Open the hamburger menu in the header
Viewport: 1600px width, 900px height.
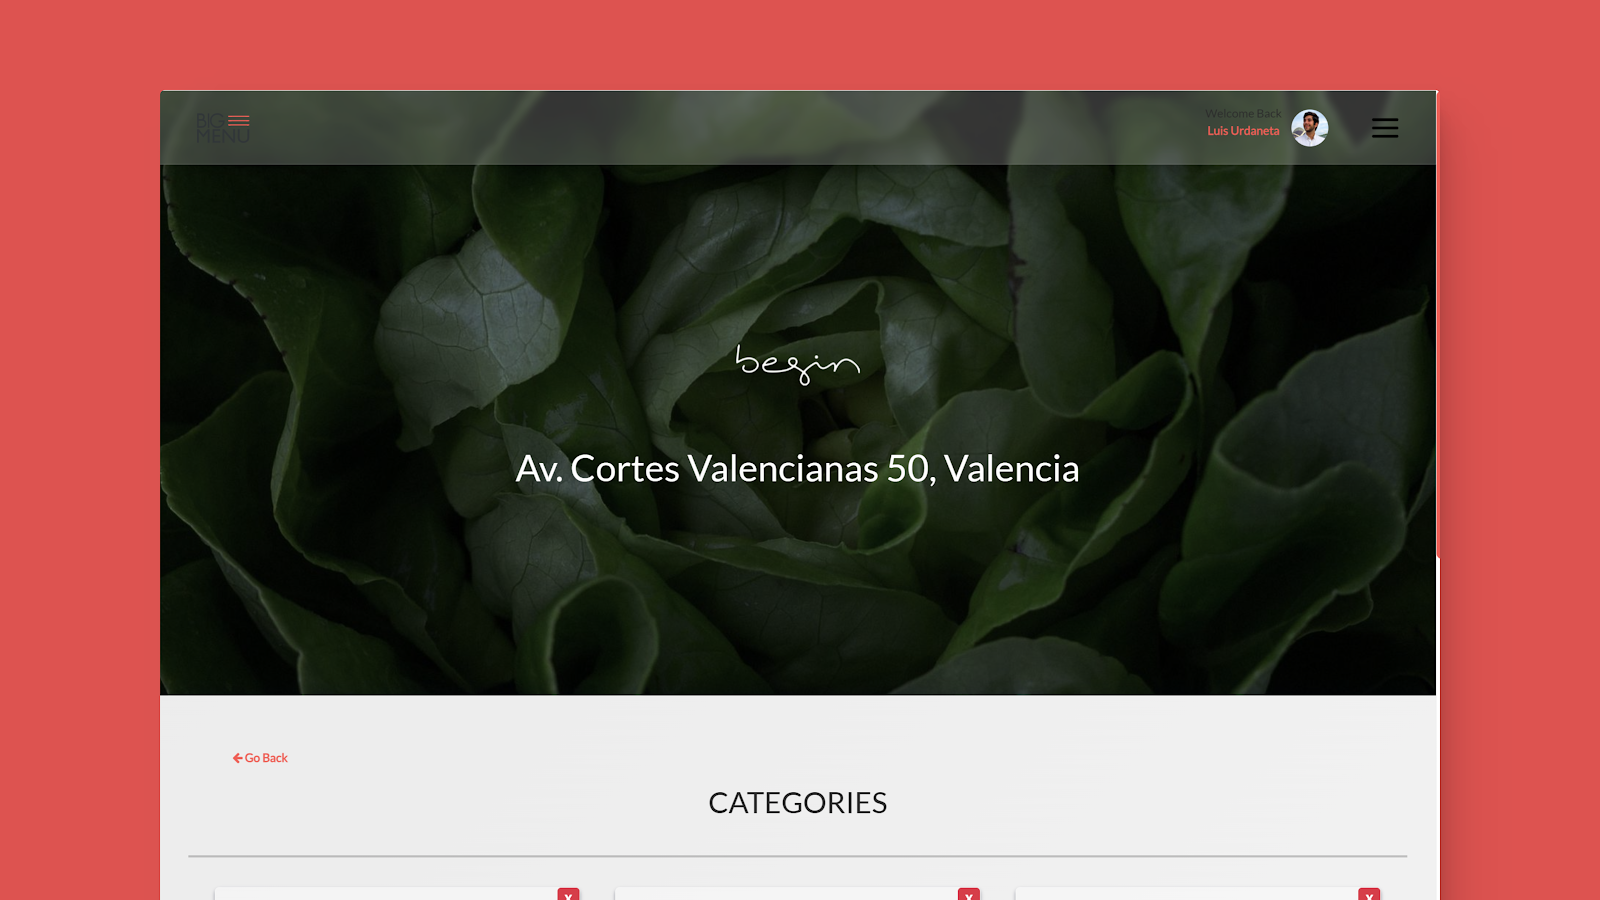click(1385, 128)
